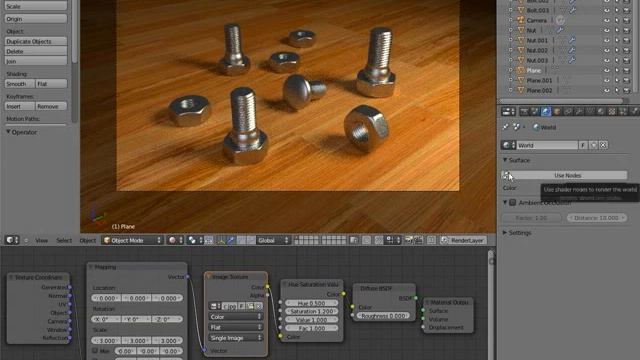Click the World name input field
Image resolution: width=640 pixels, height=360 pixels.
click(x=547, y=145)
